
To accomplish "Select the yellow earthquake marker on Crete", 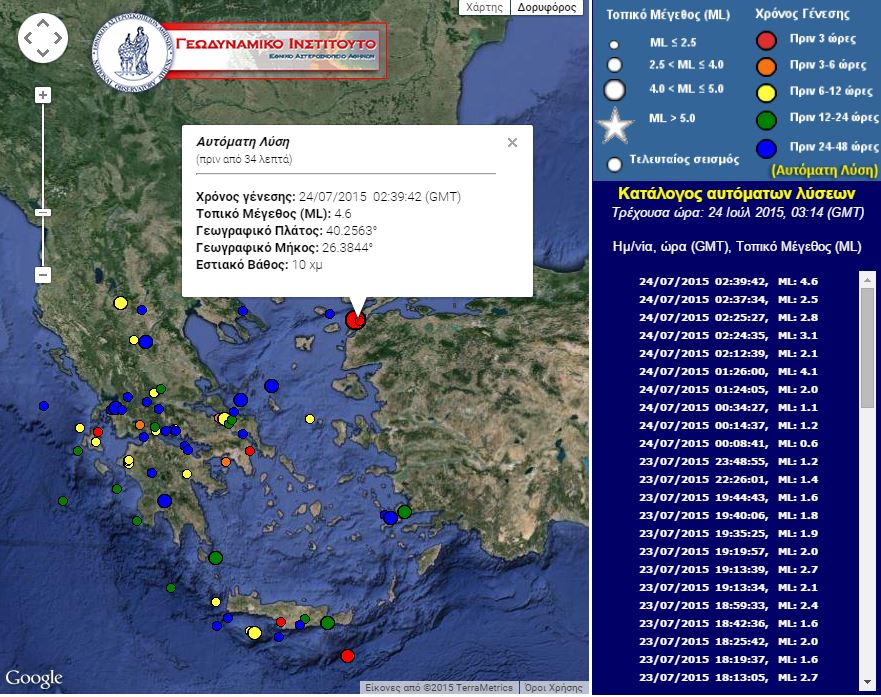I will (254, 631).
